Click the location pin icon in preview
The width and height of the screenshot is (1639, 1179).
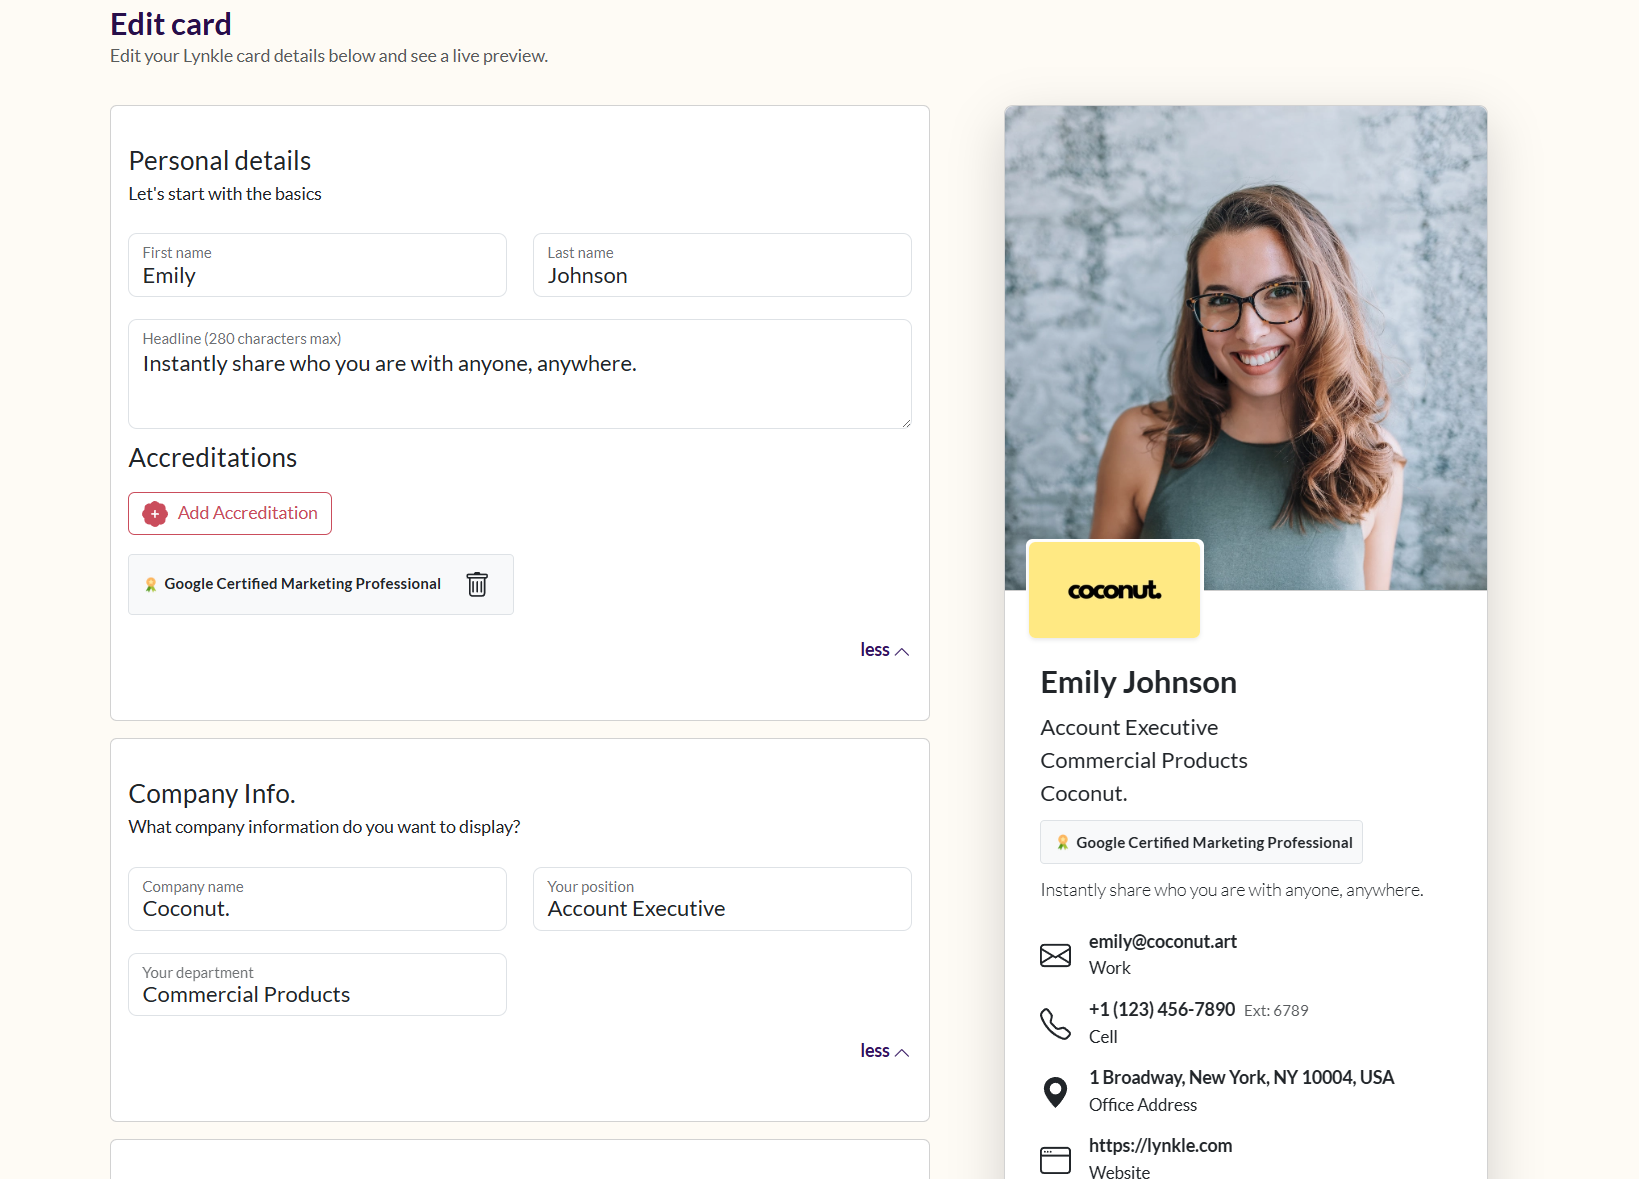click(1055, 1092)
